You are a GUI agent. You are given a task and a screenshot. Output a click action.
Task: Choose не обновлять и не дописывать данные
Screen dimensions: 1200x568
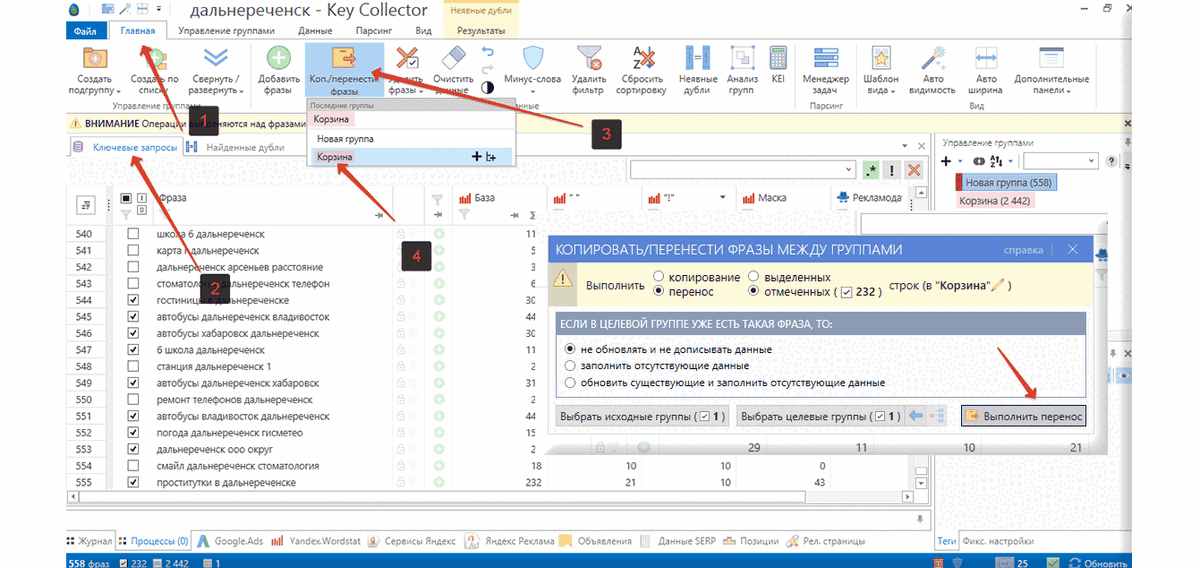[x=571, y=349]
